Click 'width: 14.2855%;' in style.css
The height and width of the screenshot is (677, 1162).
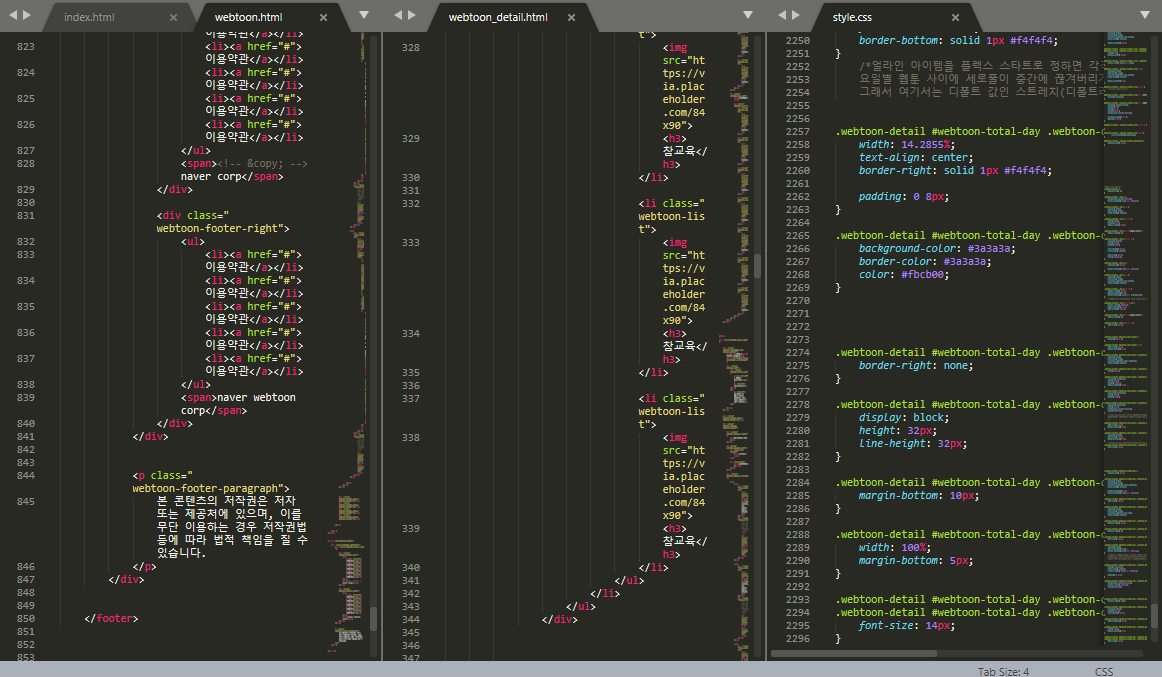click(x=907, y=144)
